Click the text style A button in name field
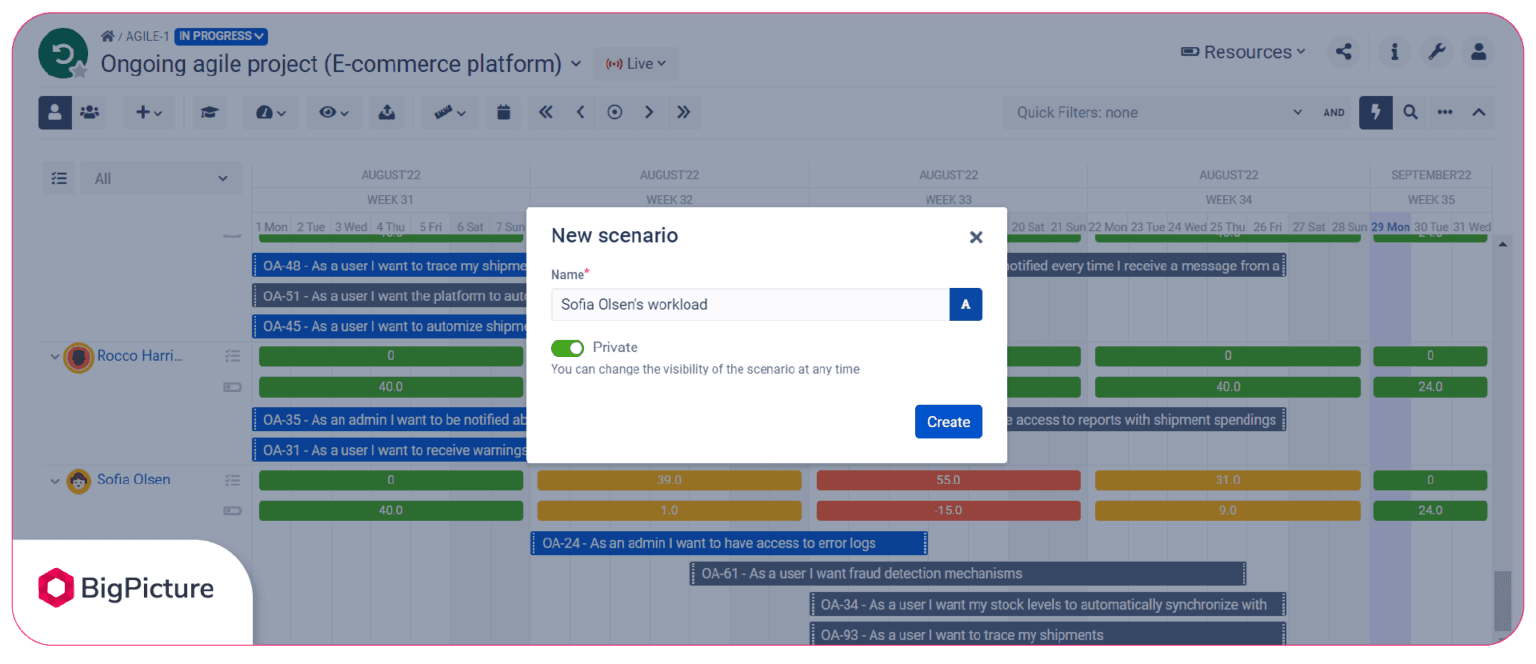The image size is (1536, 664). pos(966,304)
